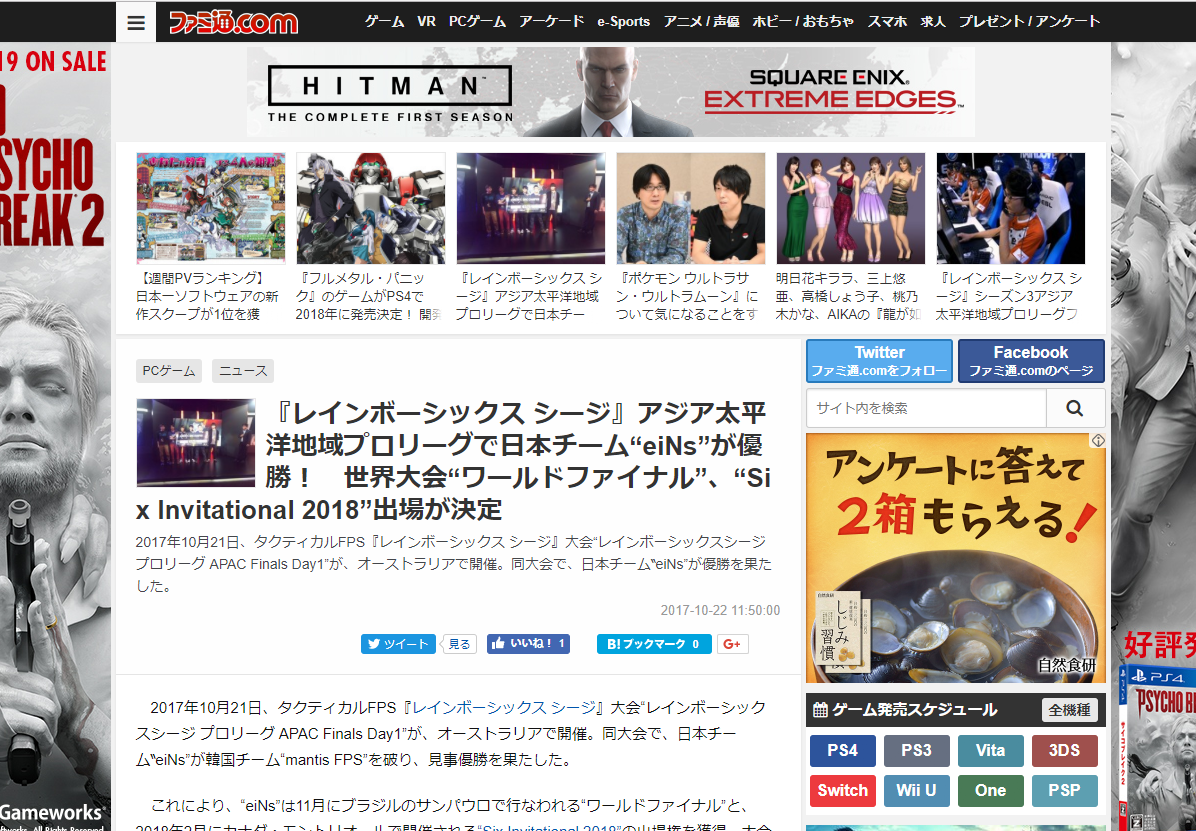Open the 週間PVランキング thumbnail
The image size is (1196, 831).
click(x=211, y=208)
